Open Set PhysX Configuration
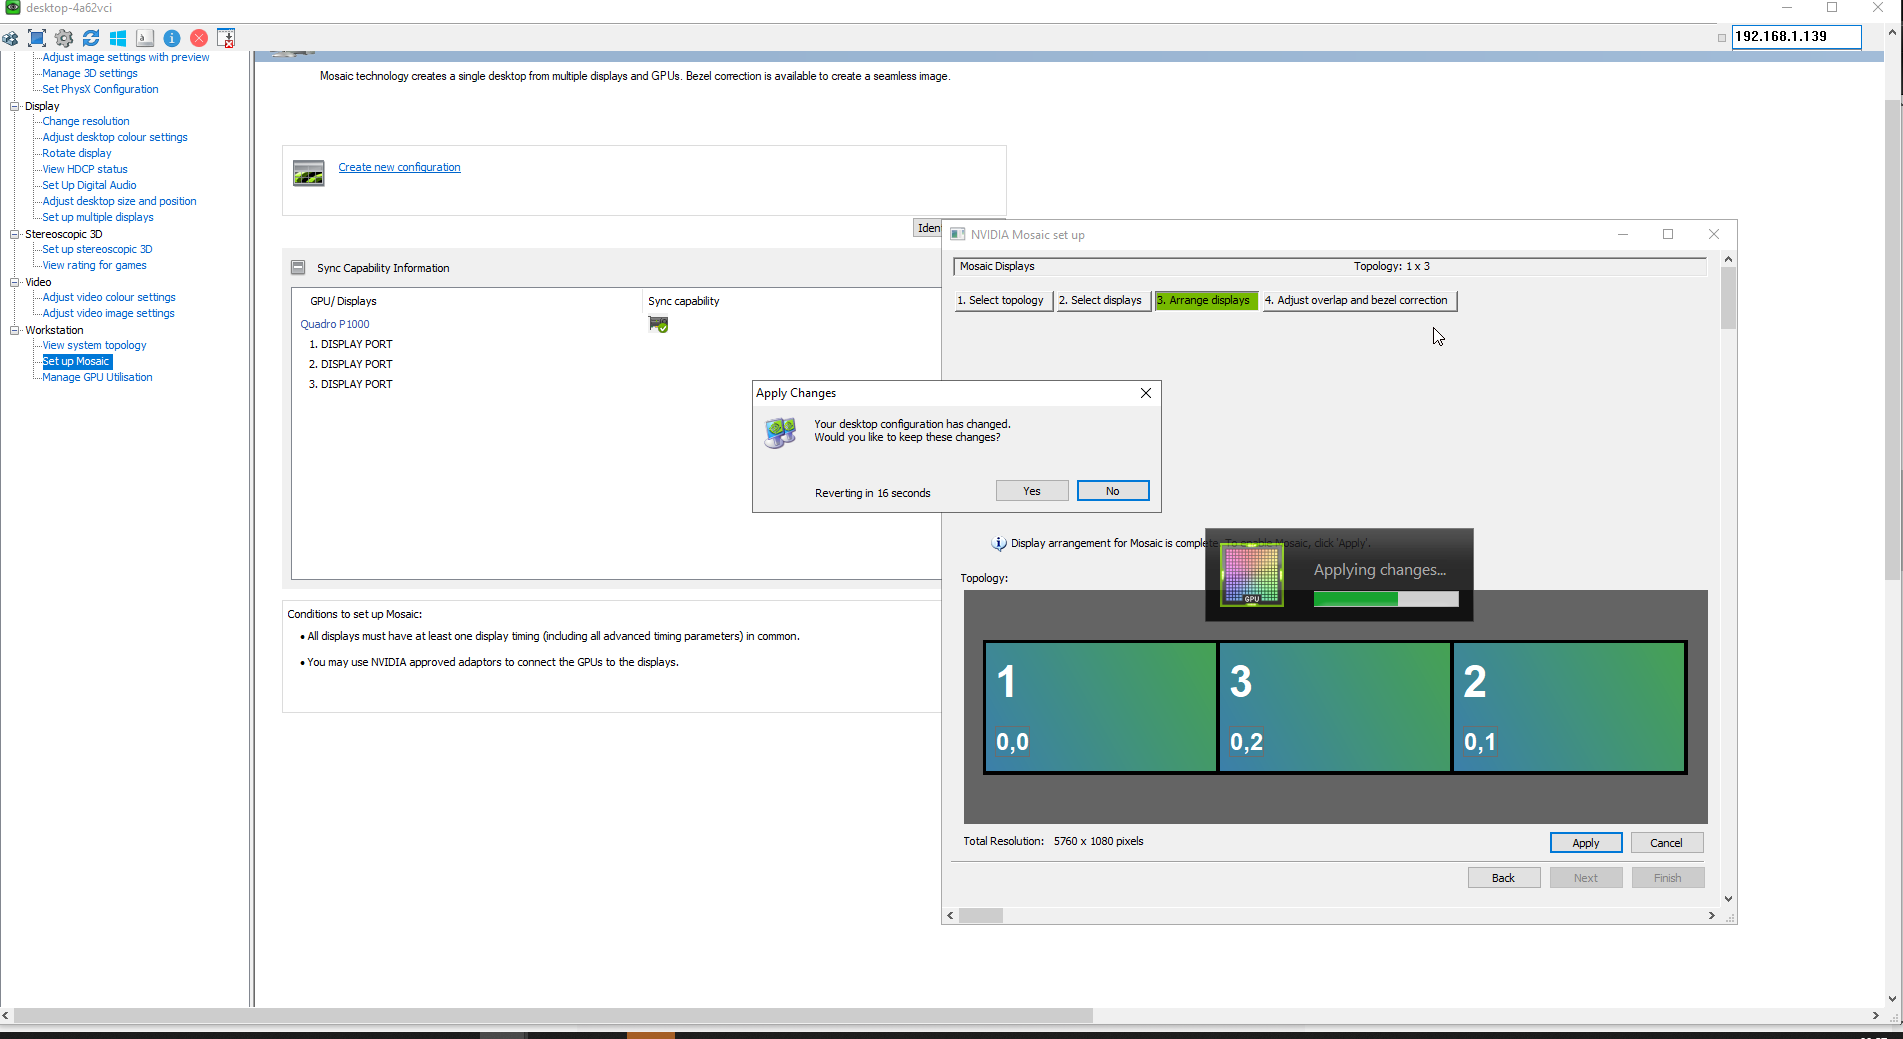The image size is (1903, 1039). pos(100,89)
